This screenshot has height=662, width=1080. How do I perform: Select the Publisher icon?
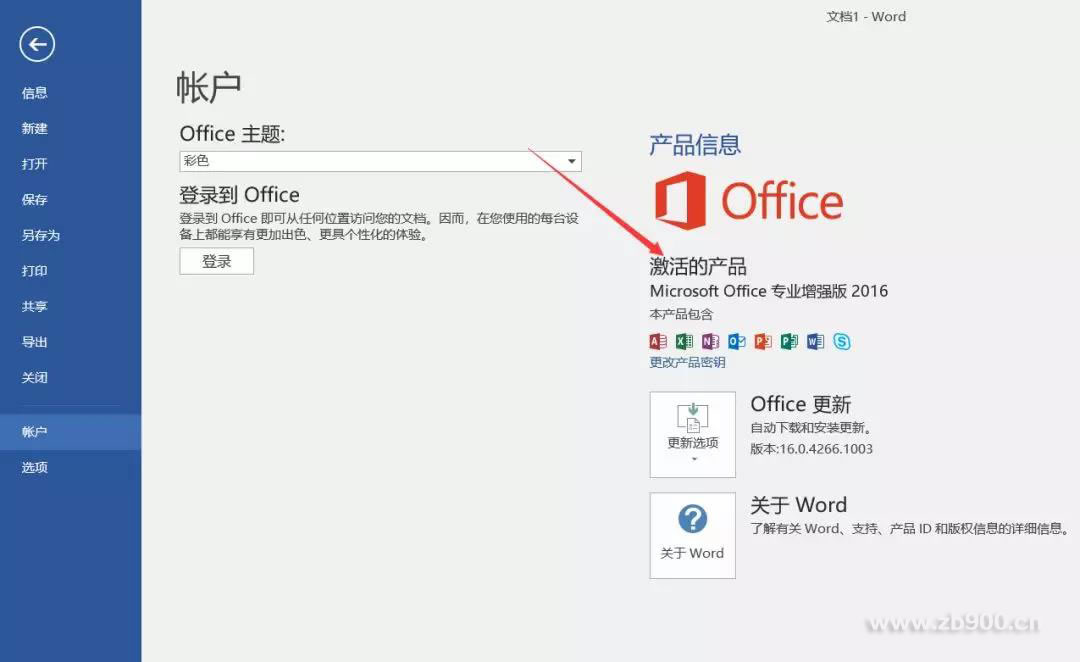(x=791, y=341)
